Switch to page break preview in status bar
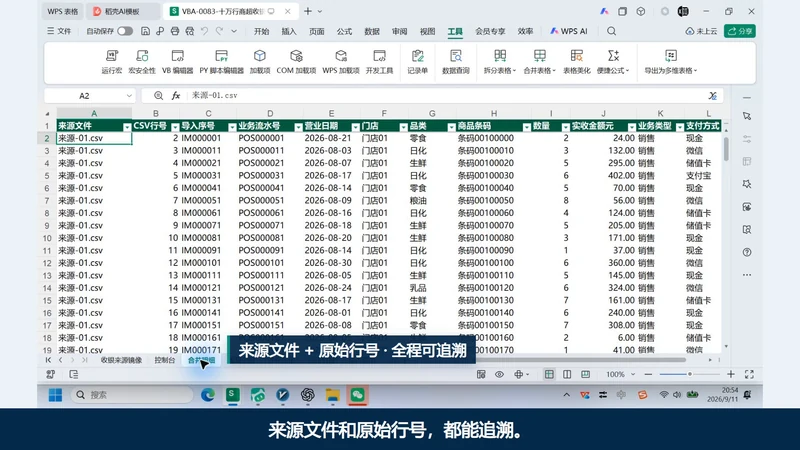The width and height of the screenshot is (800, 450). coord(585,374)
